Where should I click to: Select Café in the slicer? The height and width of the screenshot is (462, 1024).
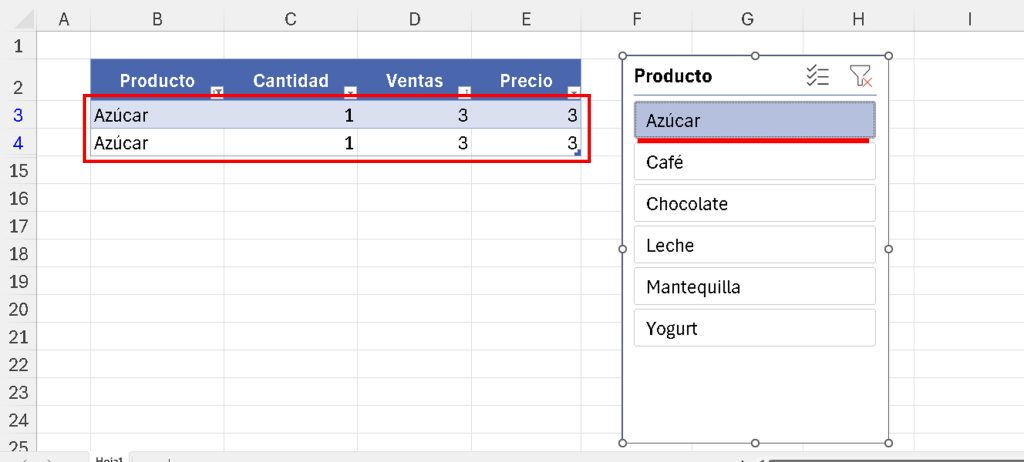click(x=755, y=162)
